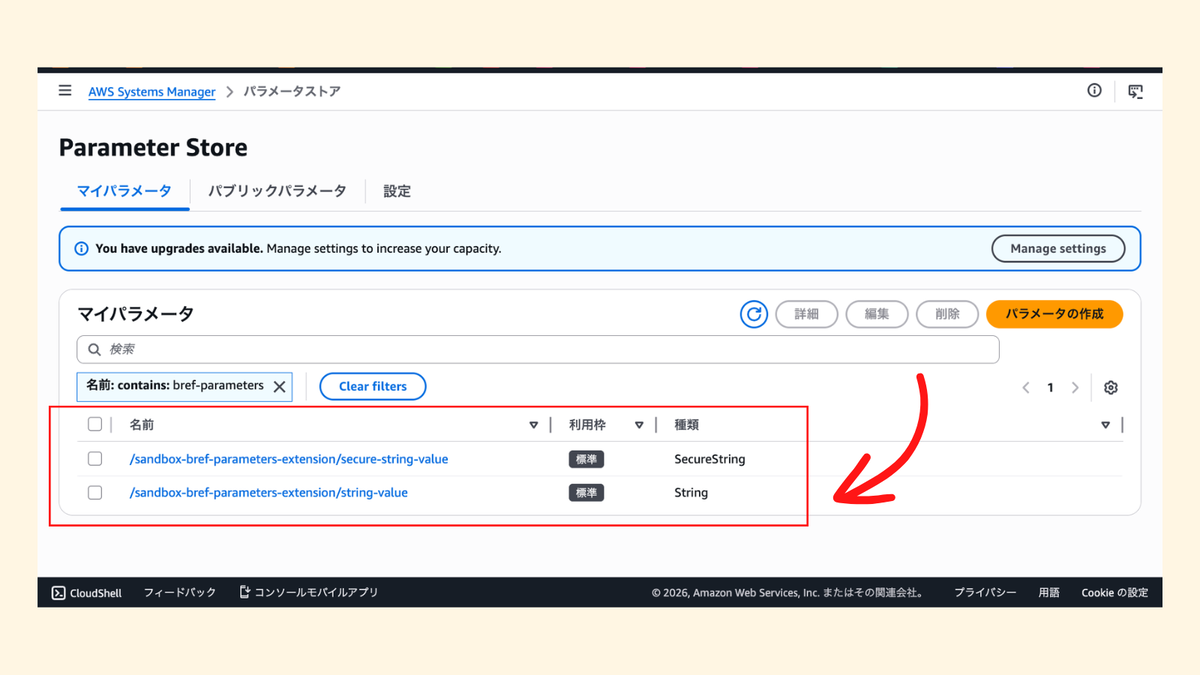Open 用語 footer link
The height and width of the screenshot is (675, 1200).
click(1049, 593)
